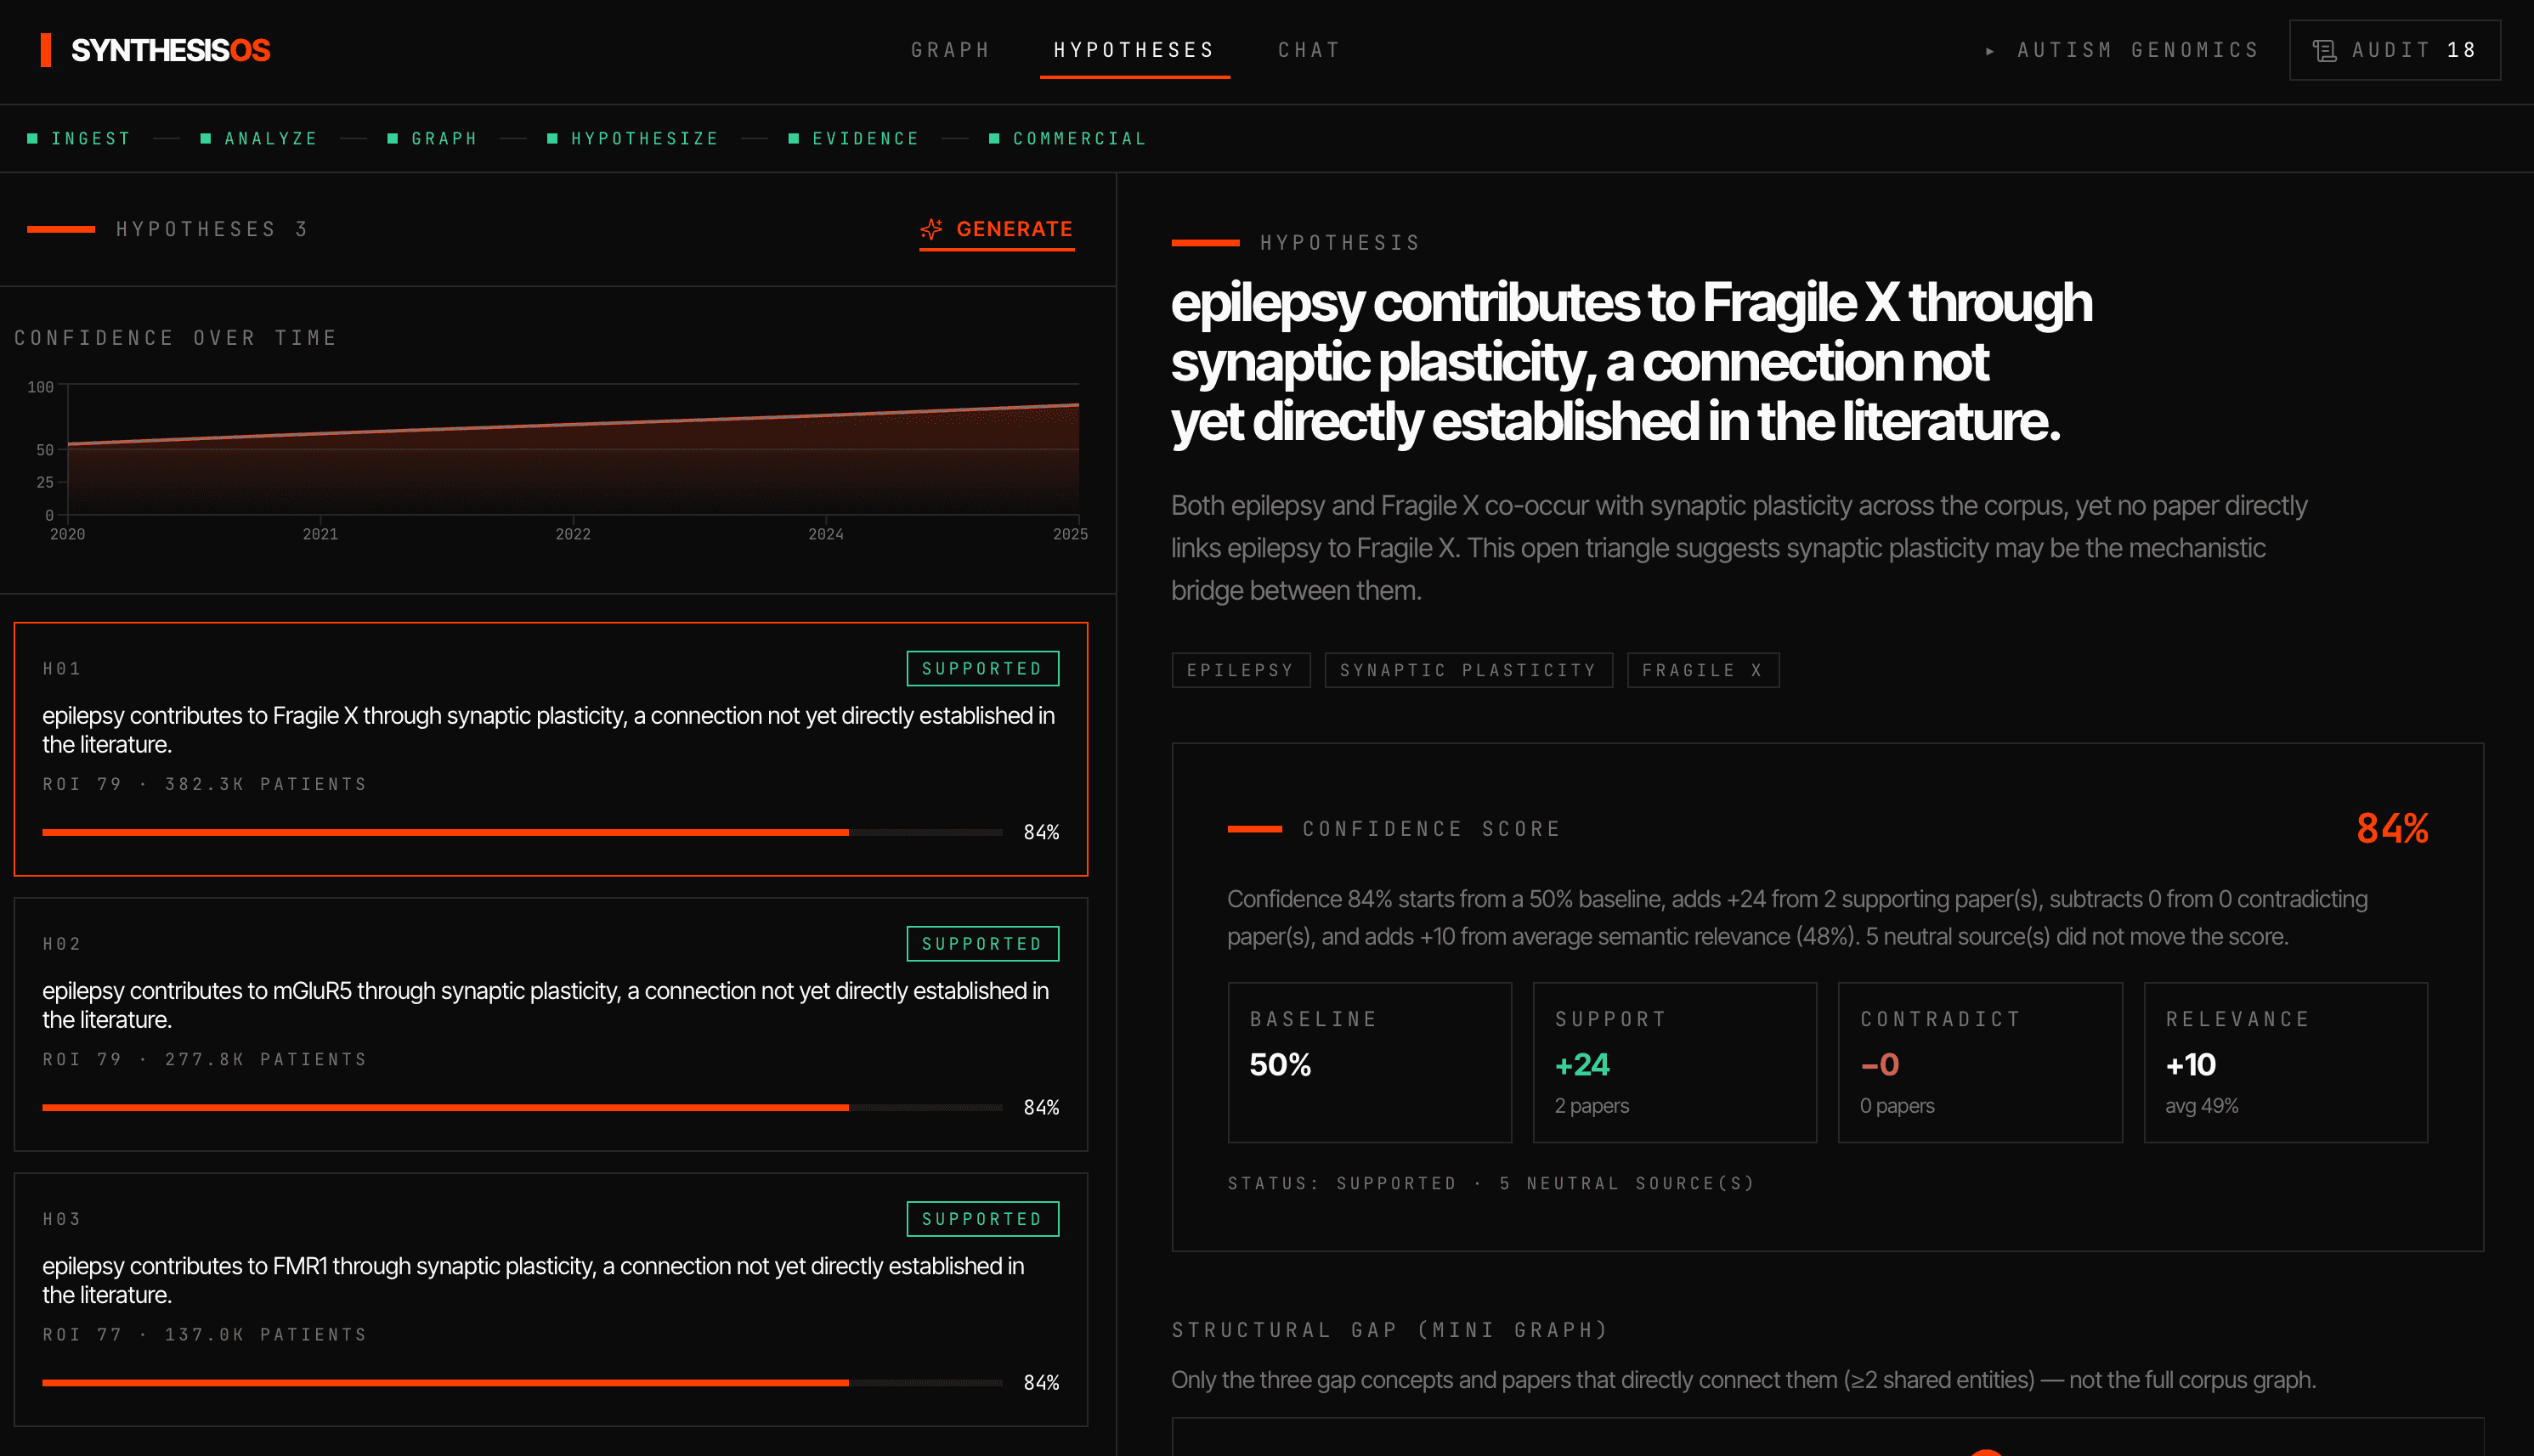Image resolution: width=2534 pixels, height=1456 pixels.
Task: Click the green square beside Analyze
Action: pos(206,139)
